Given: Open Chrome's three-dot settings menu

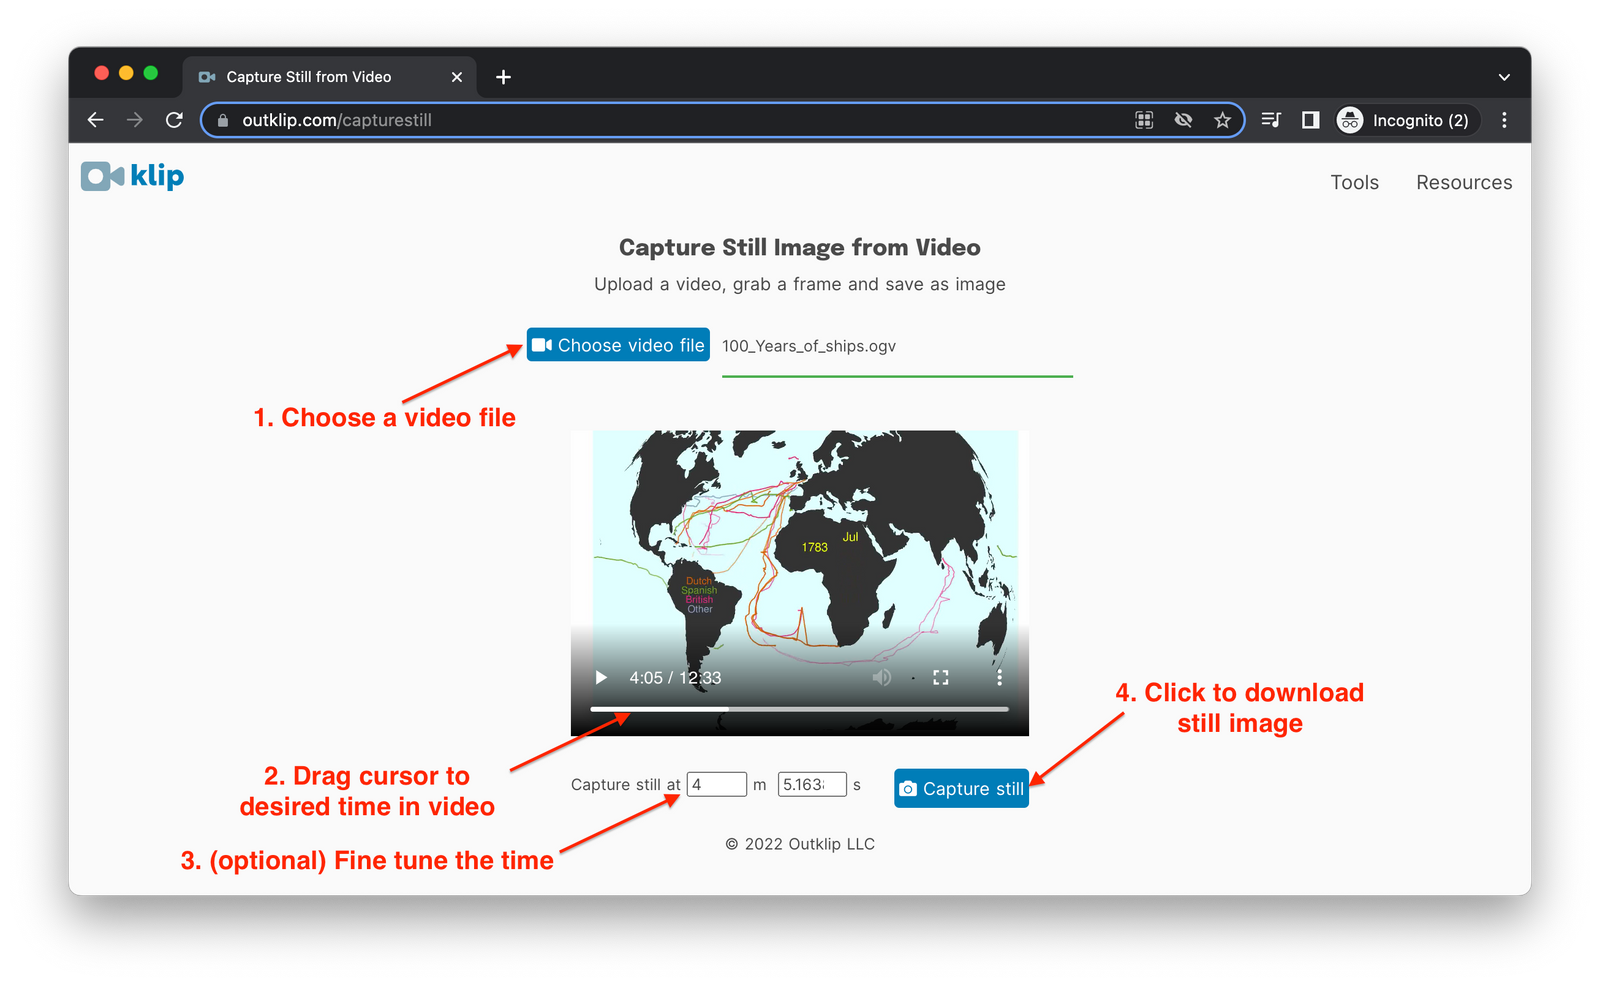Looking at the screenshot, I should 1504,119.
